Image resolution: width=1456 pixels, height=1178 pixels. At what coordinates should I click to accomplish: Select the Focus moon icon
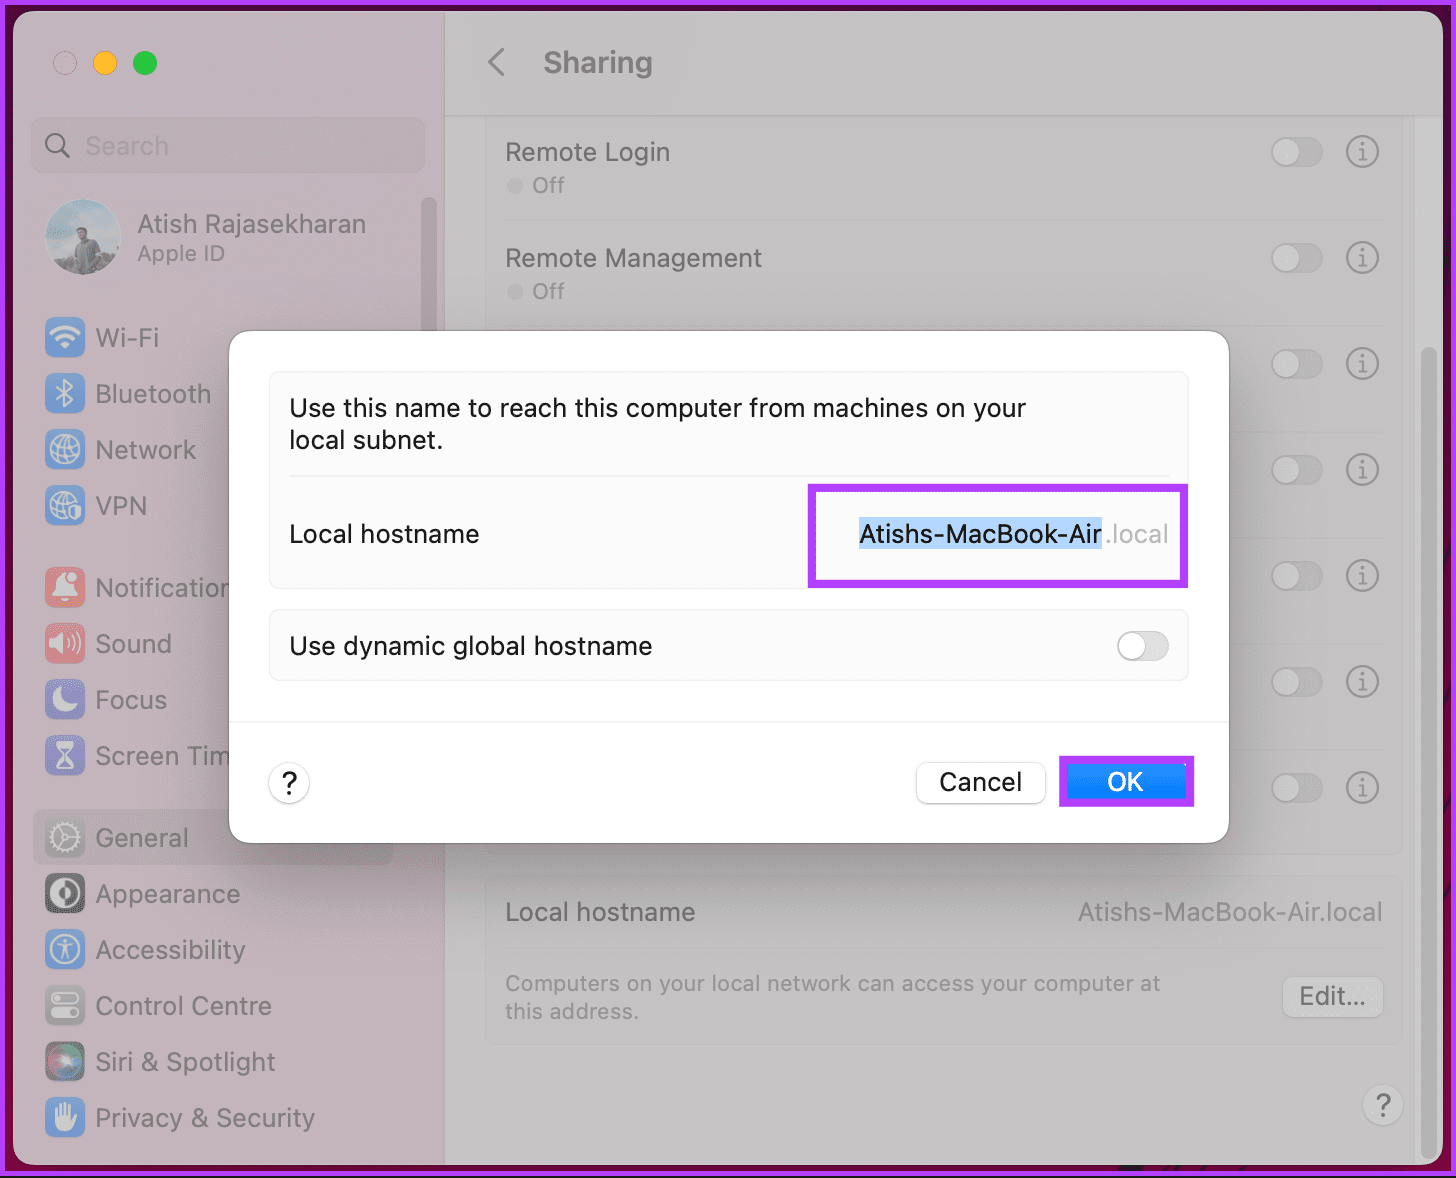65,700
